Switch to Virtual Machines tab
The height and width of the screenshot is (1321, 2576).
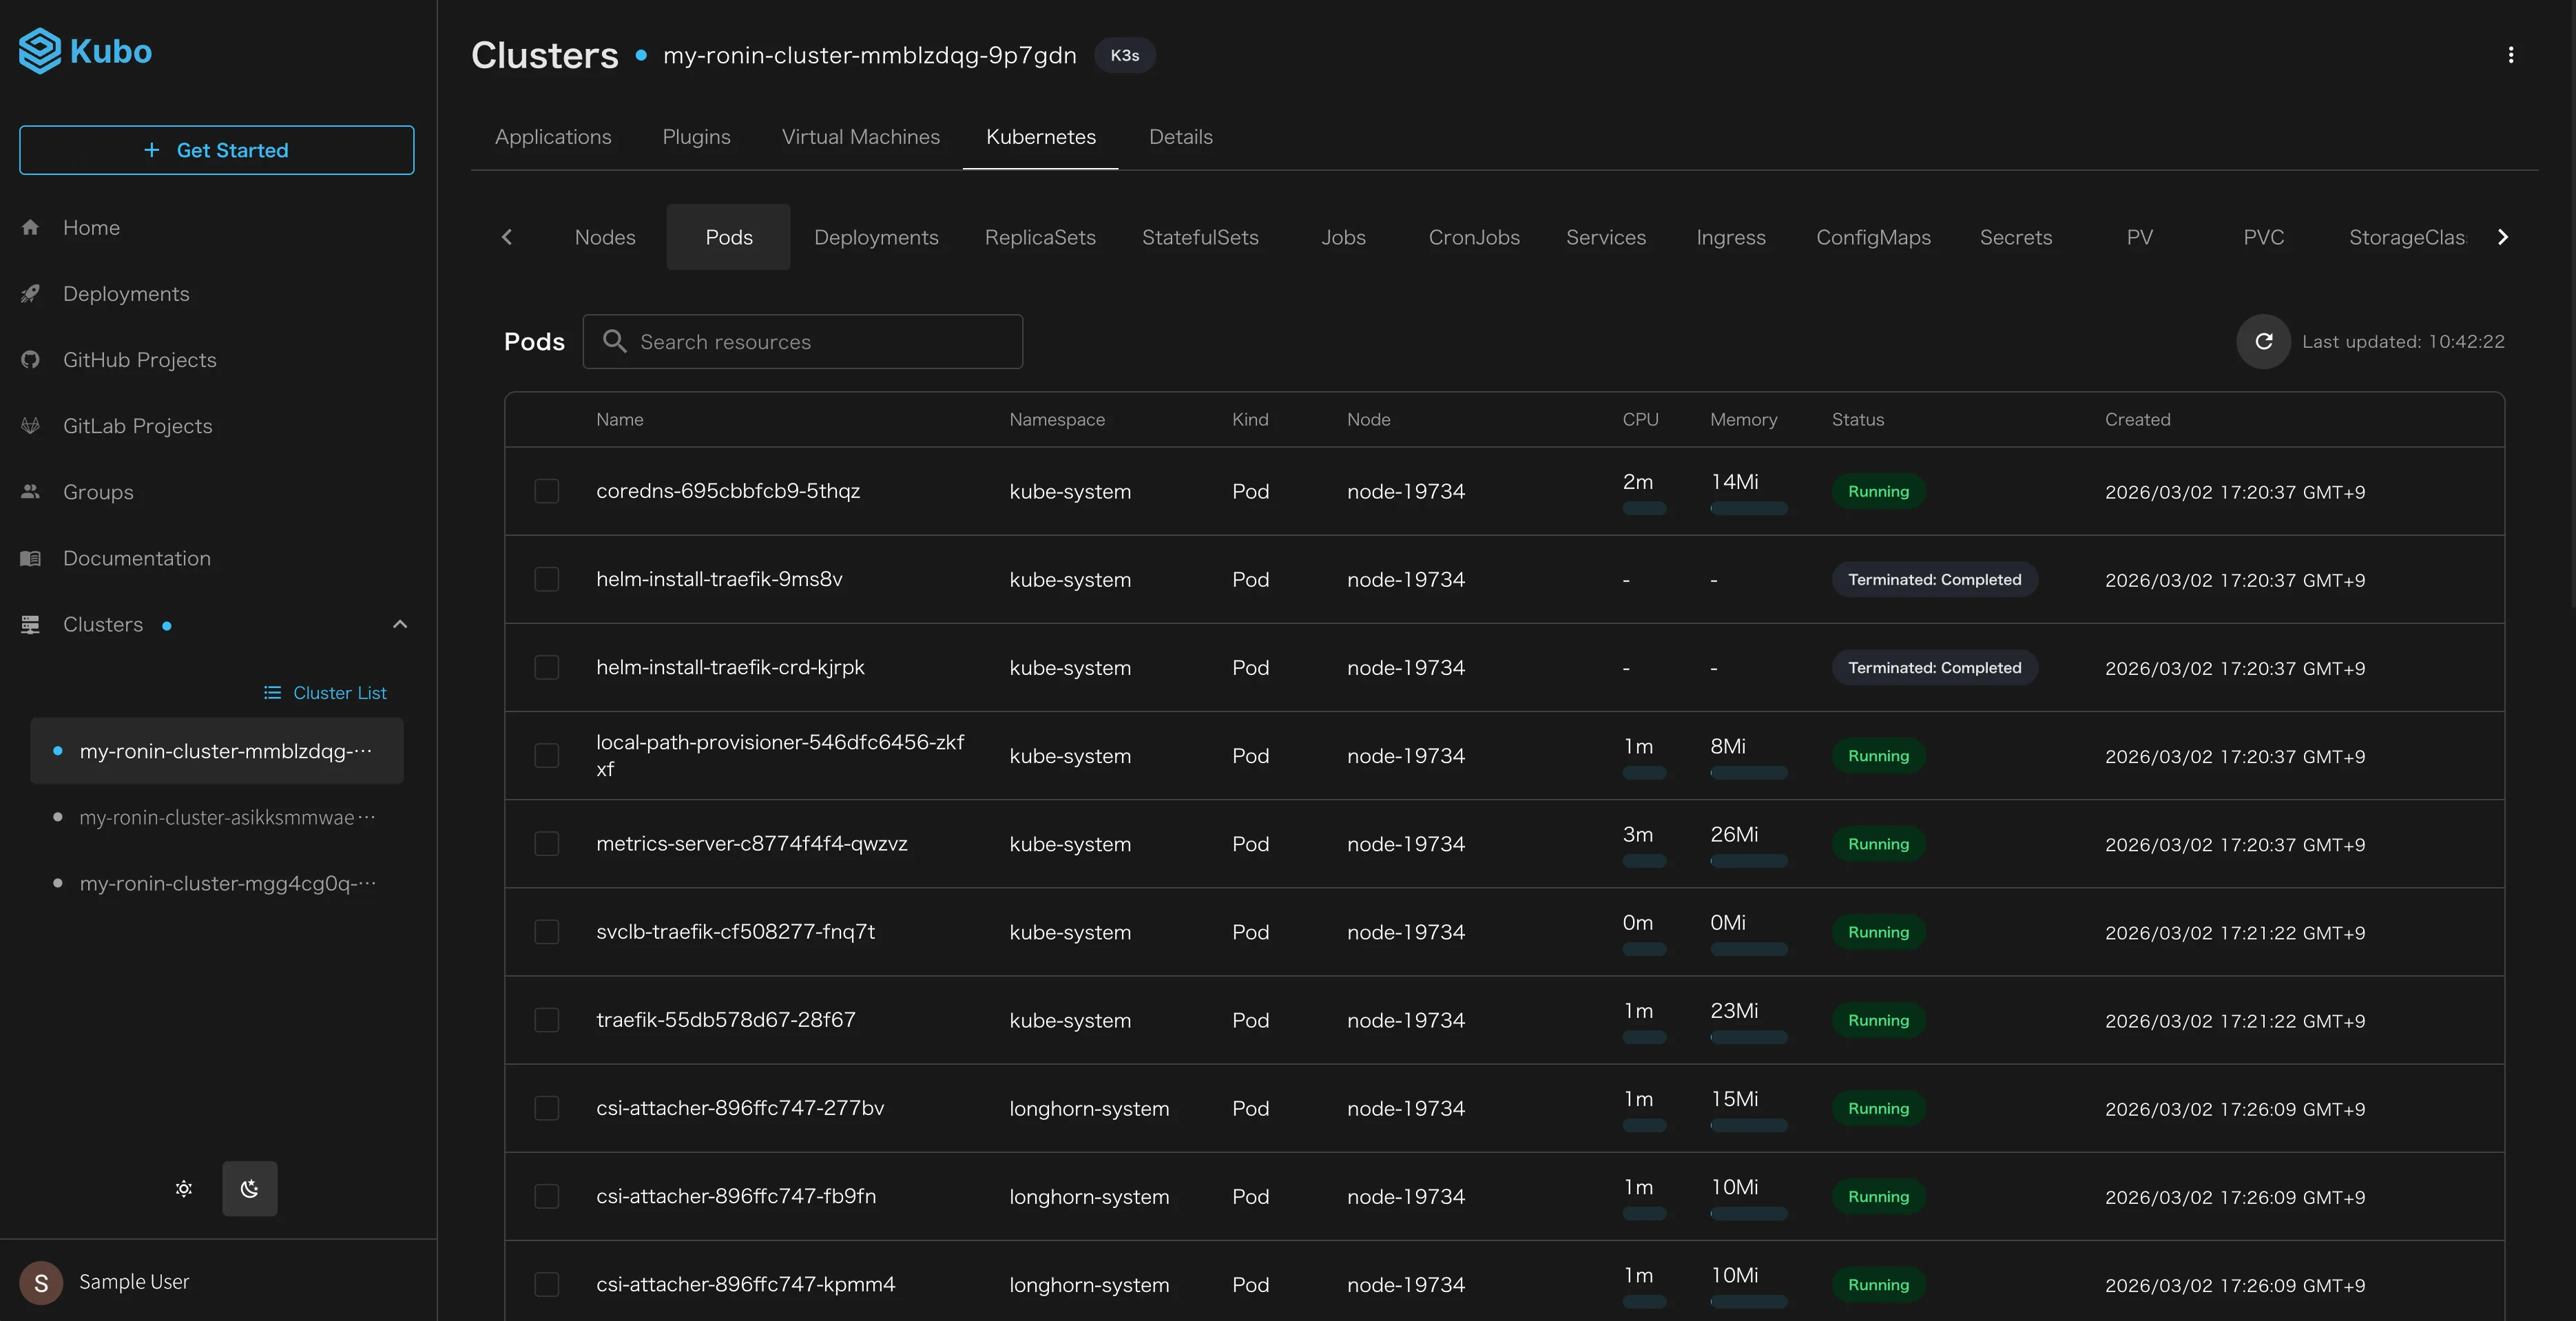coord(861,137)
